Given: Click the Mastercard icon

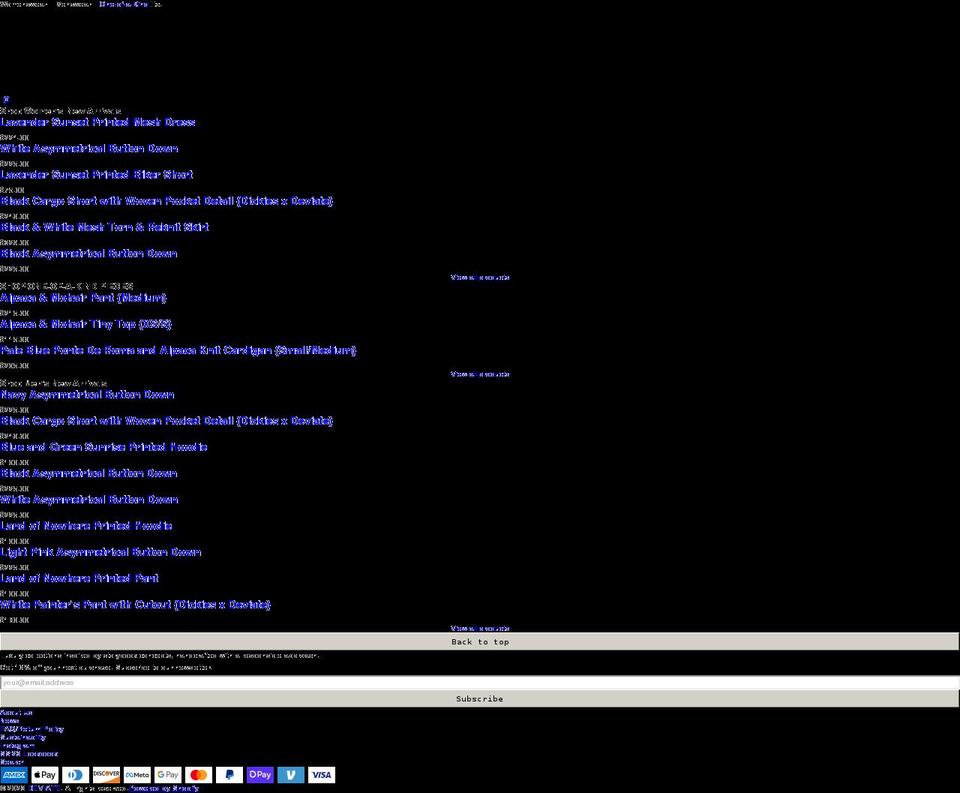Looking at the screenshot, I should tap(198, 775).
